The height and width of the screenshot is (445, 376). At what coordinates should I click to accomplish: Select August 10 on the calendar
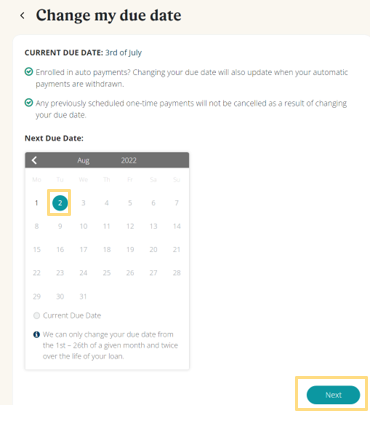(83, 226)
